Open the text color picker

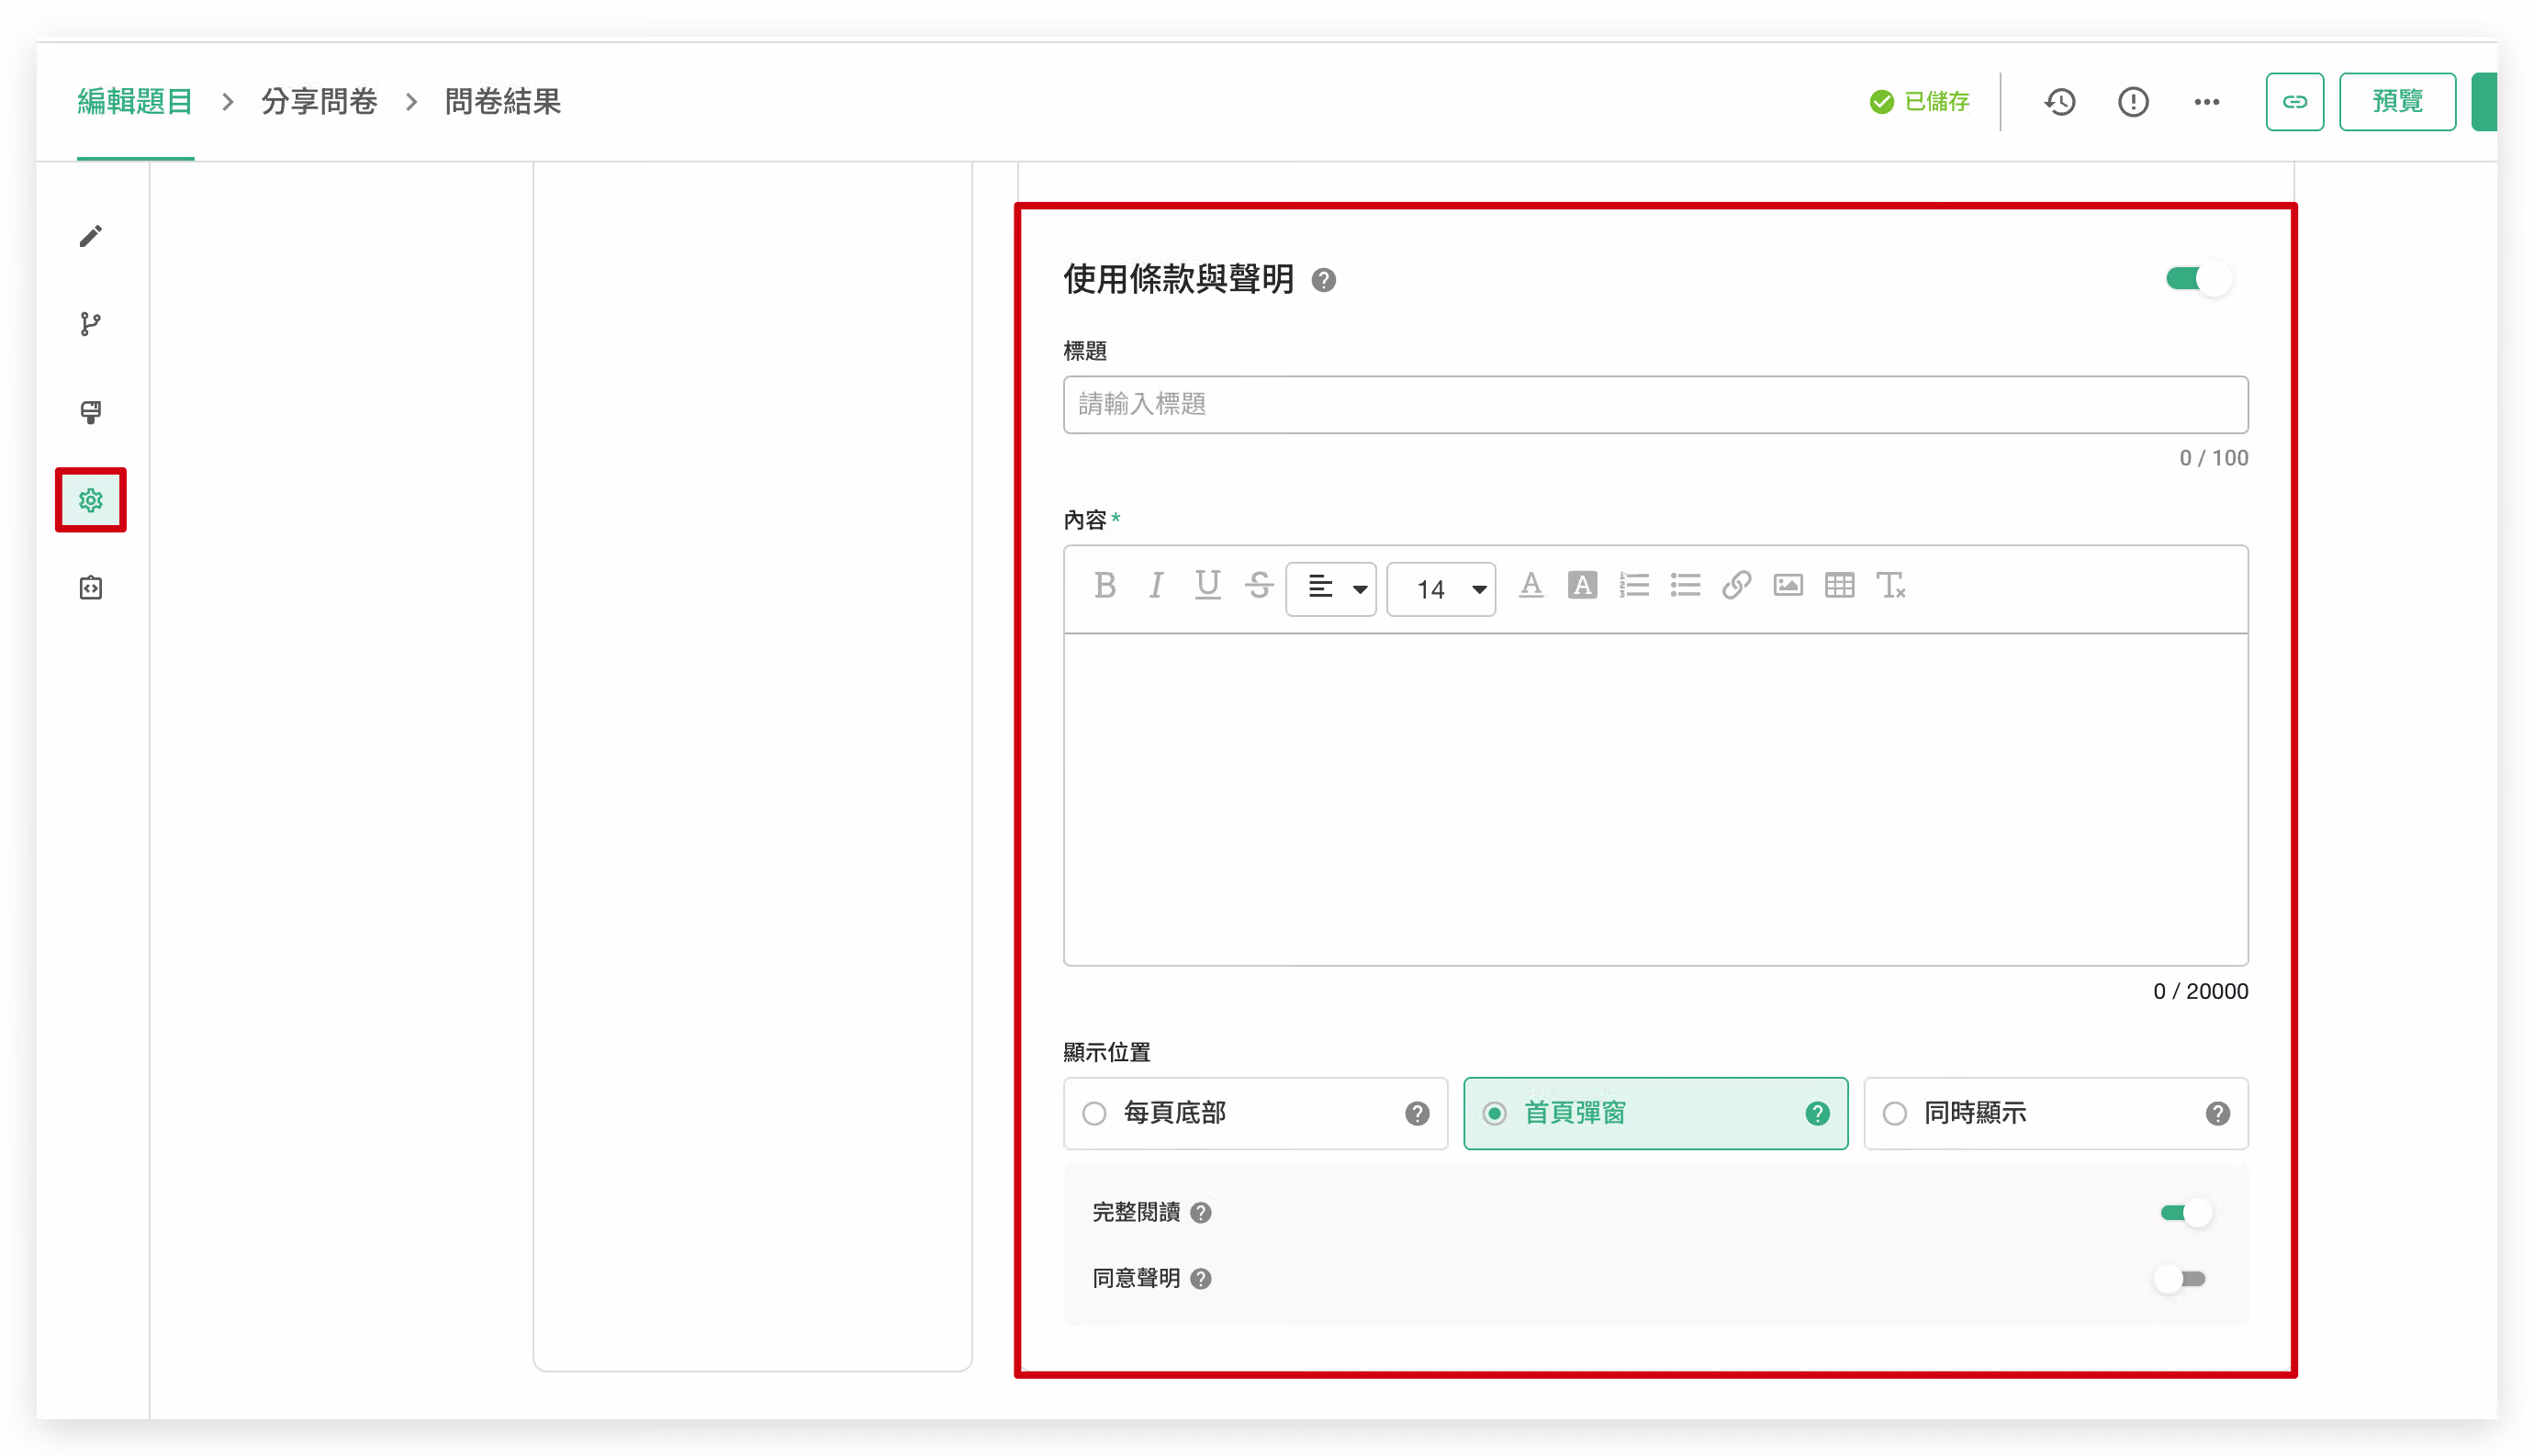point(1531,585)
